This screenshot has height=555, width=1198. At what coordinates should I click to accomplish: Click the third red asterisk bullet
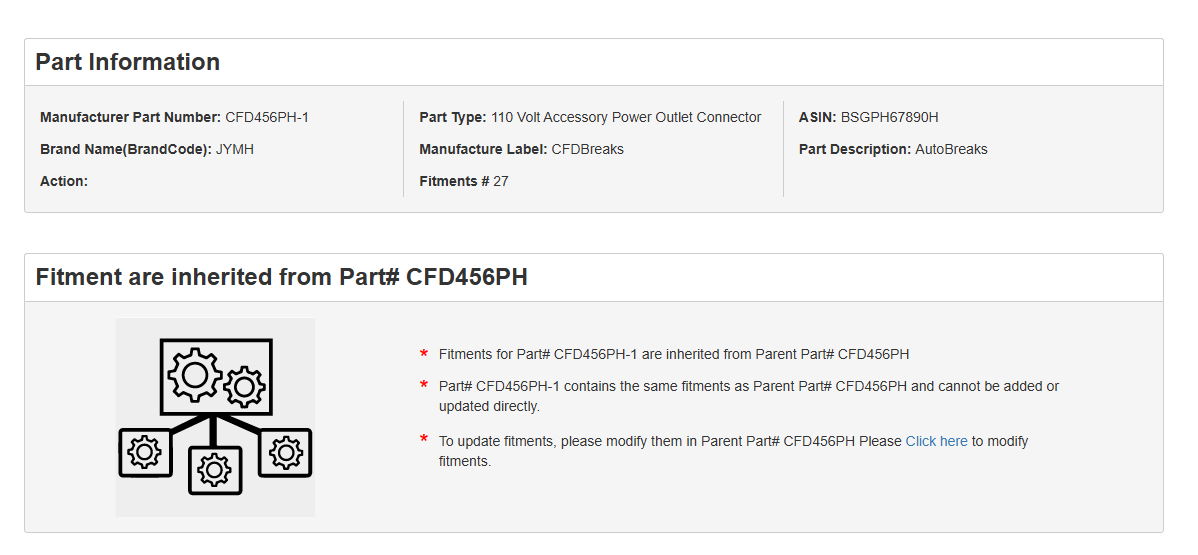tap(424, 441)
